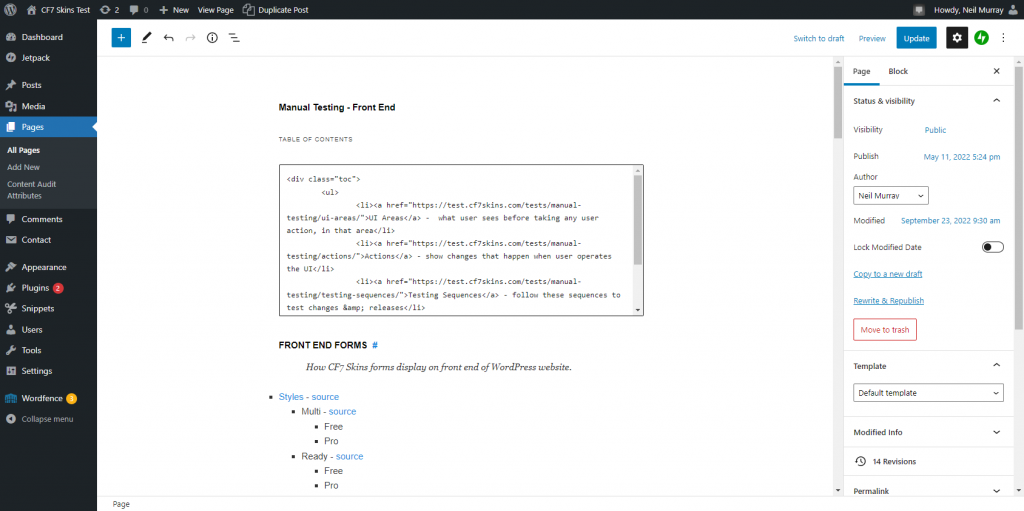Switch to the Block tab
1024x511 pixels.
898,71
